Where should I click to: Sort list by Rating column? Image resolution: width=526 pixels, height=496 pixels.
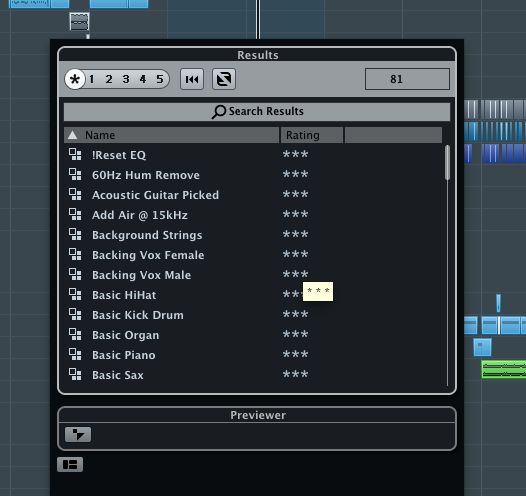point(312,135)
